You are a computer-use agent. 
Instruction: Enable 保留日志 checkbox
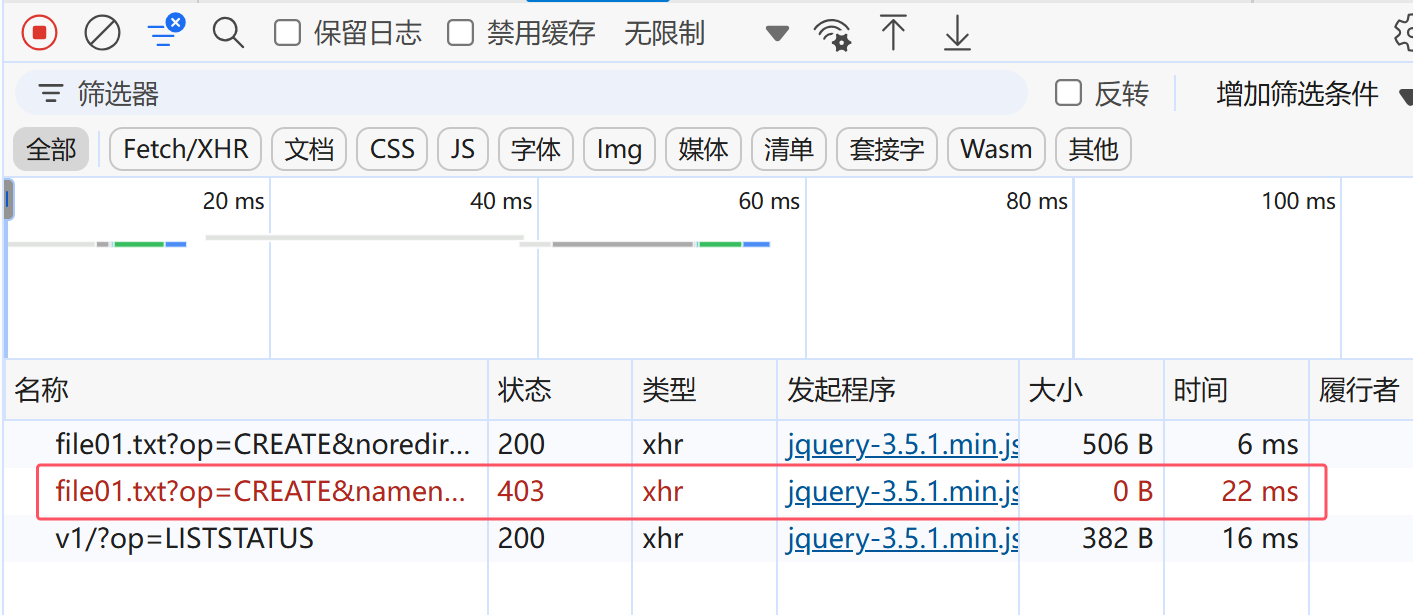(x=288, y=33)
